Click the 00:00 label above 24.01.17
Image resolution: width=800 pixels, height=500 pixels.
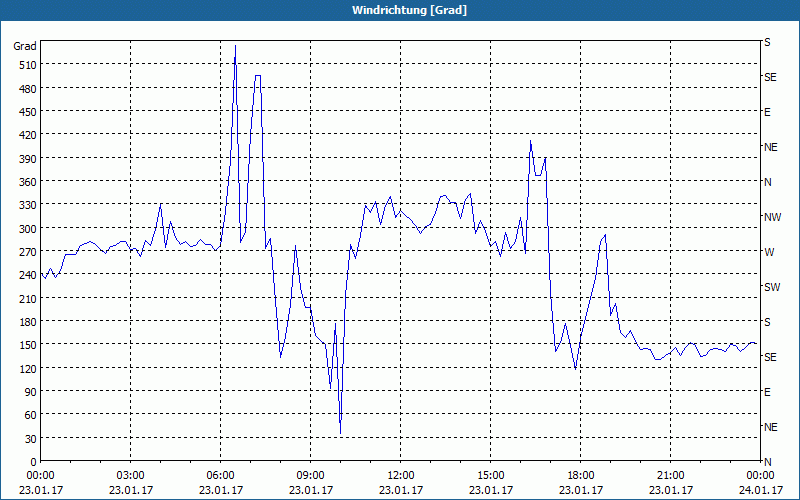(x=761, y=476)
